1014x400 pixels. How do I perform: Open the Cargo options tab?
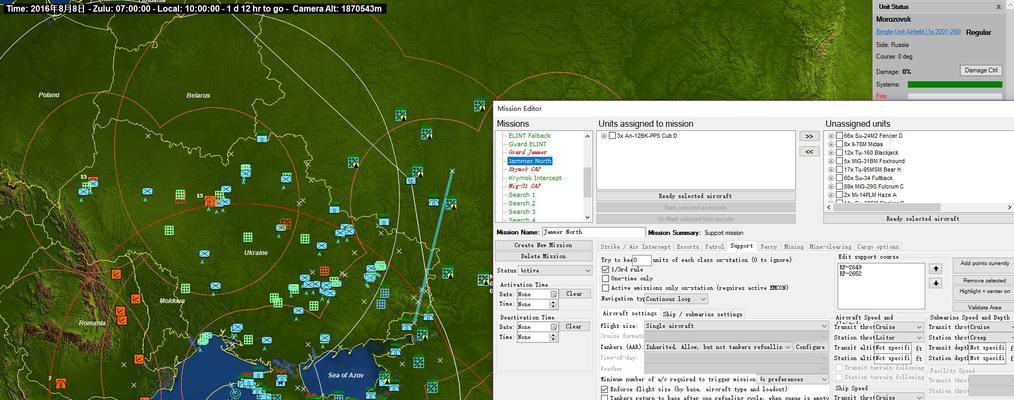878,247
